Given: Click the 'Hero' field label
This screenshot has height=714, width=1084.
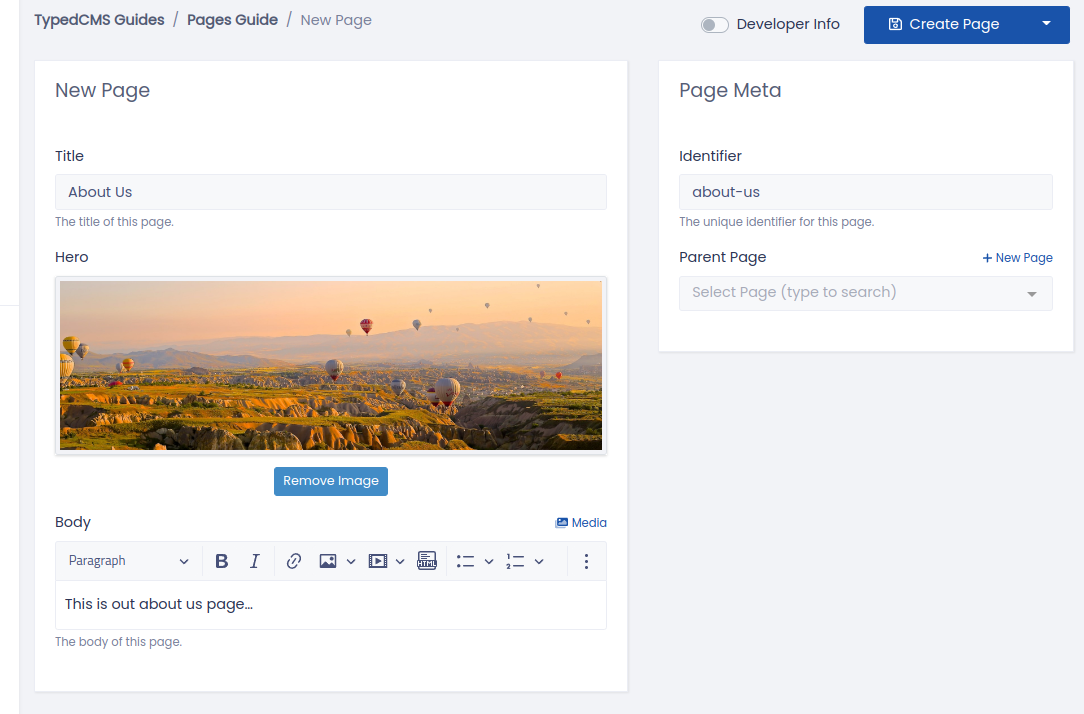Looking at the screenshot, I should (x=72, y=257).
